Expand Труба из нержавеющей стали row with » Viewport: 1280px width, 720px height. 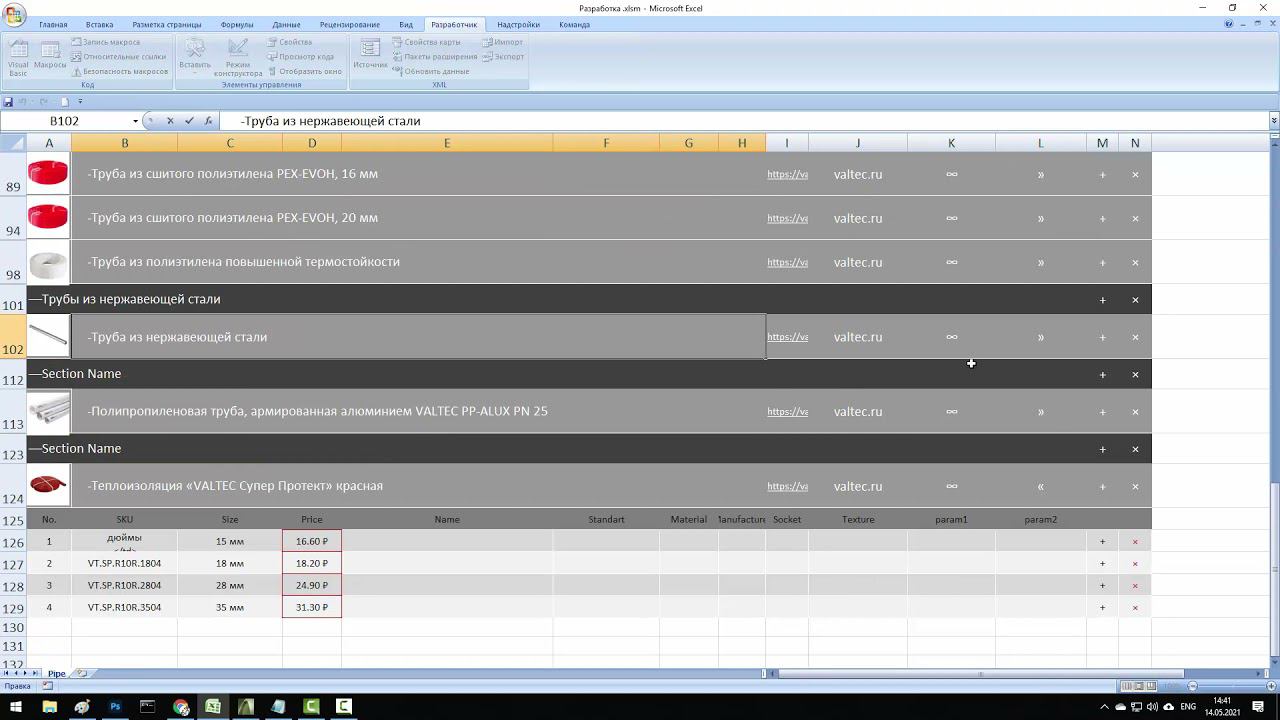click(x=1040, y=337)
